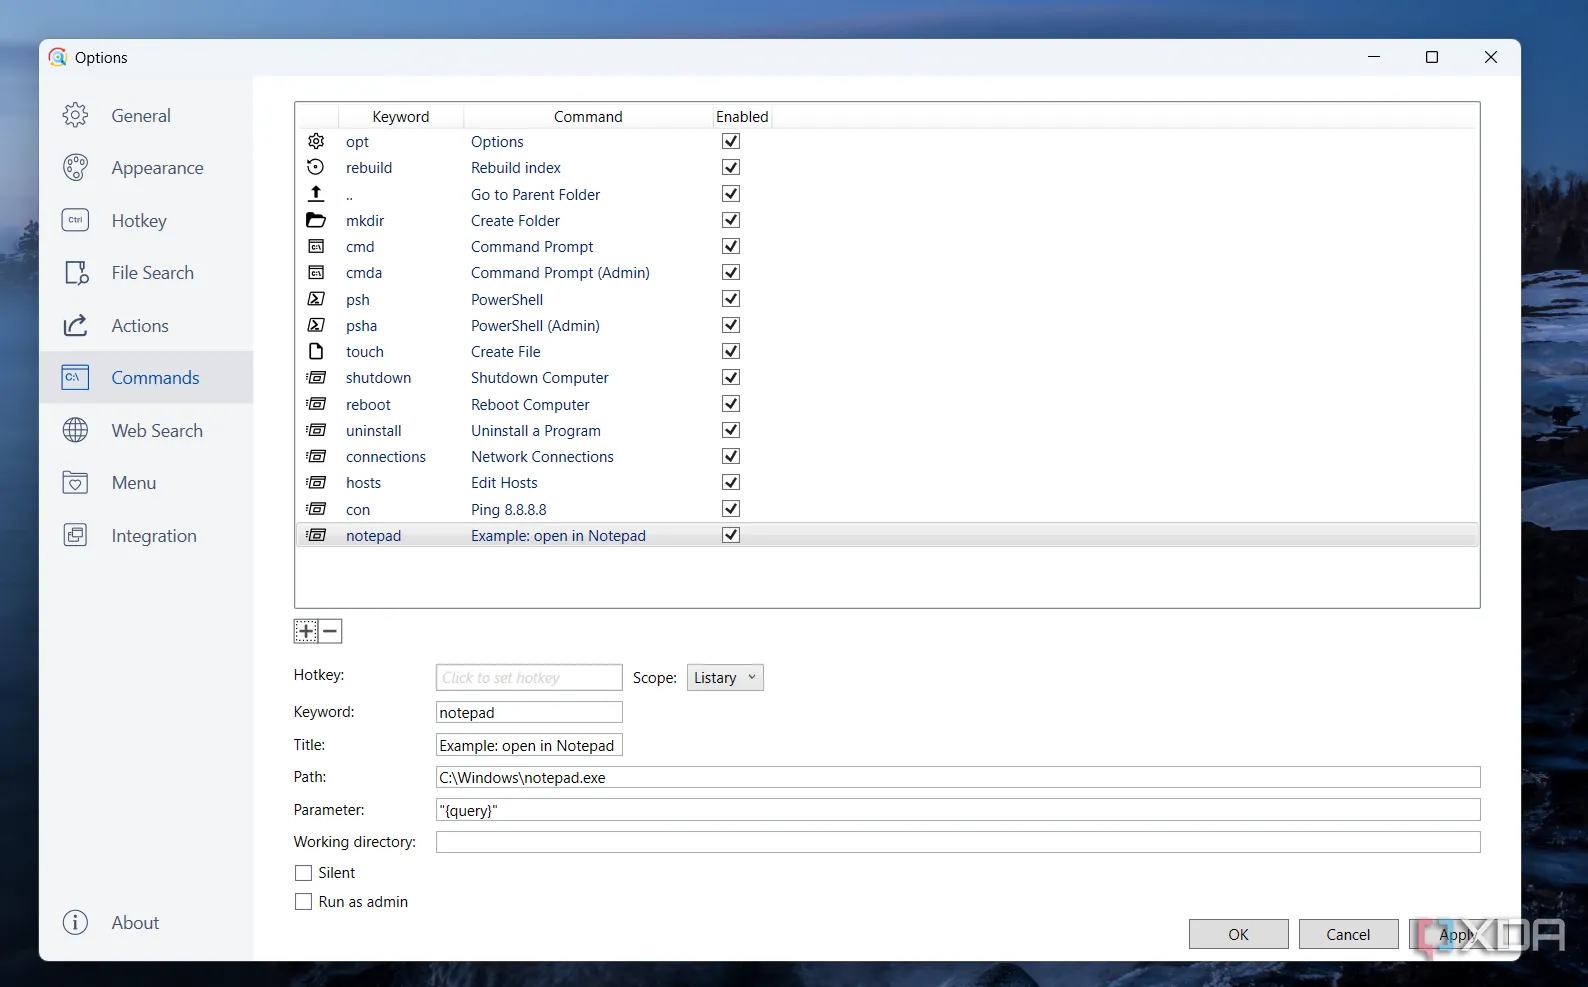Click into the Keyword field containing notepad
Image resolution: width=1588 pixels, height=987 pixels.
pyautogui.click(x=529, y=712)
